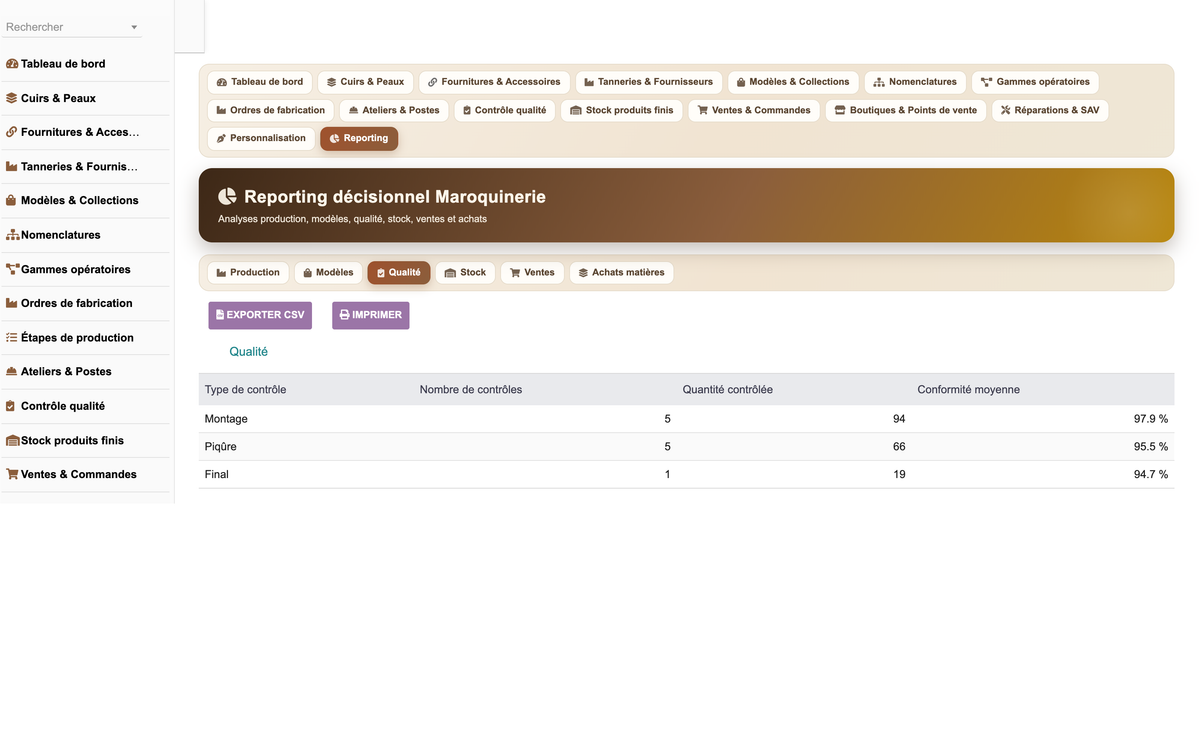
Task: Click the sidebar Tableau de bord gauge icon
Action: [x=12, y=64]
